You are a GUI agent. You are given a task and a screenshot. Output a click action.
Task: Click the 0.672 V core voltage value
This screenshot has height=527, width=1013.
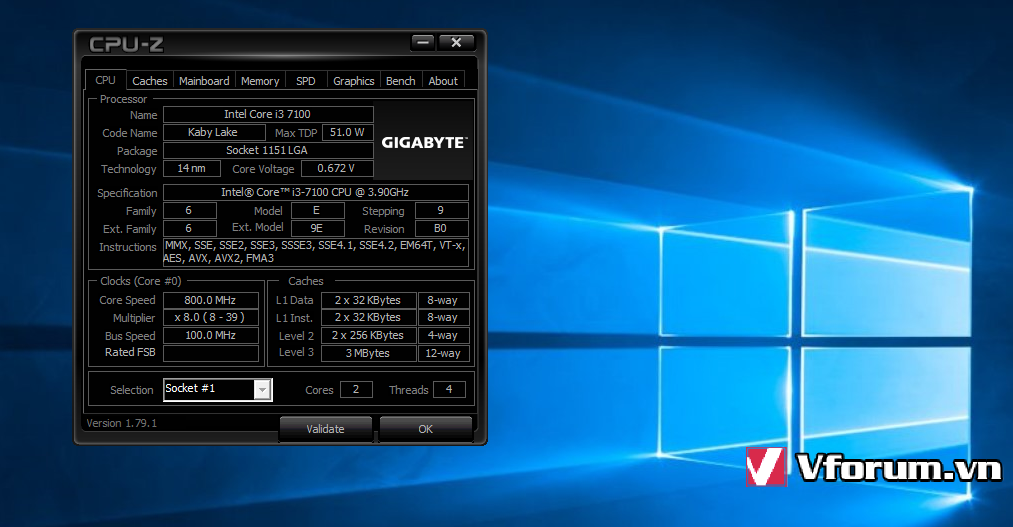click(x=337, y=169)
